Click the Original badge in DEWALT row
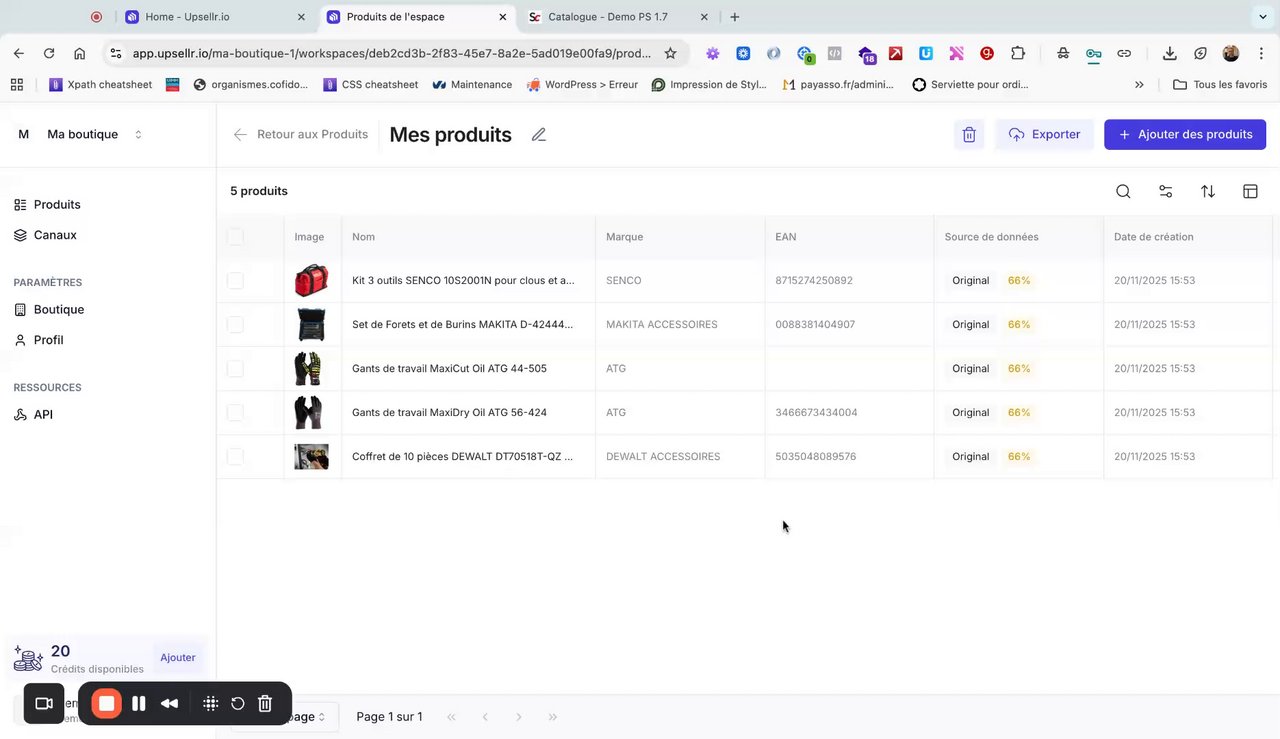 (x=970, y=457)
